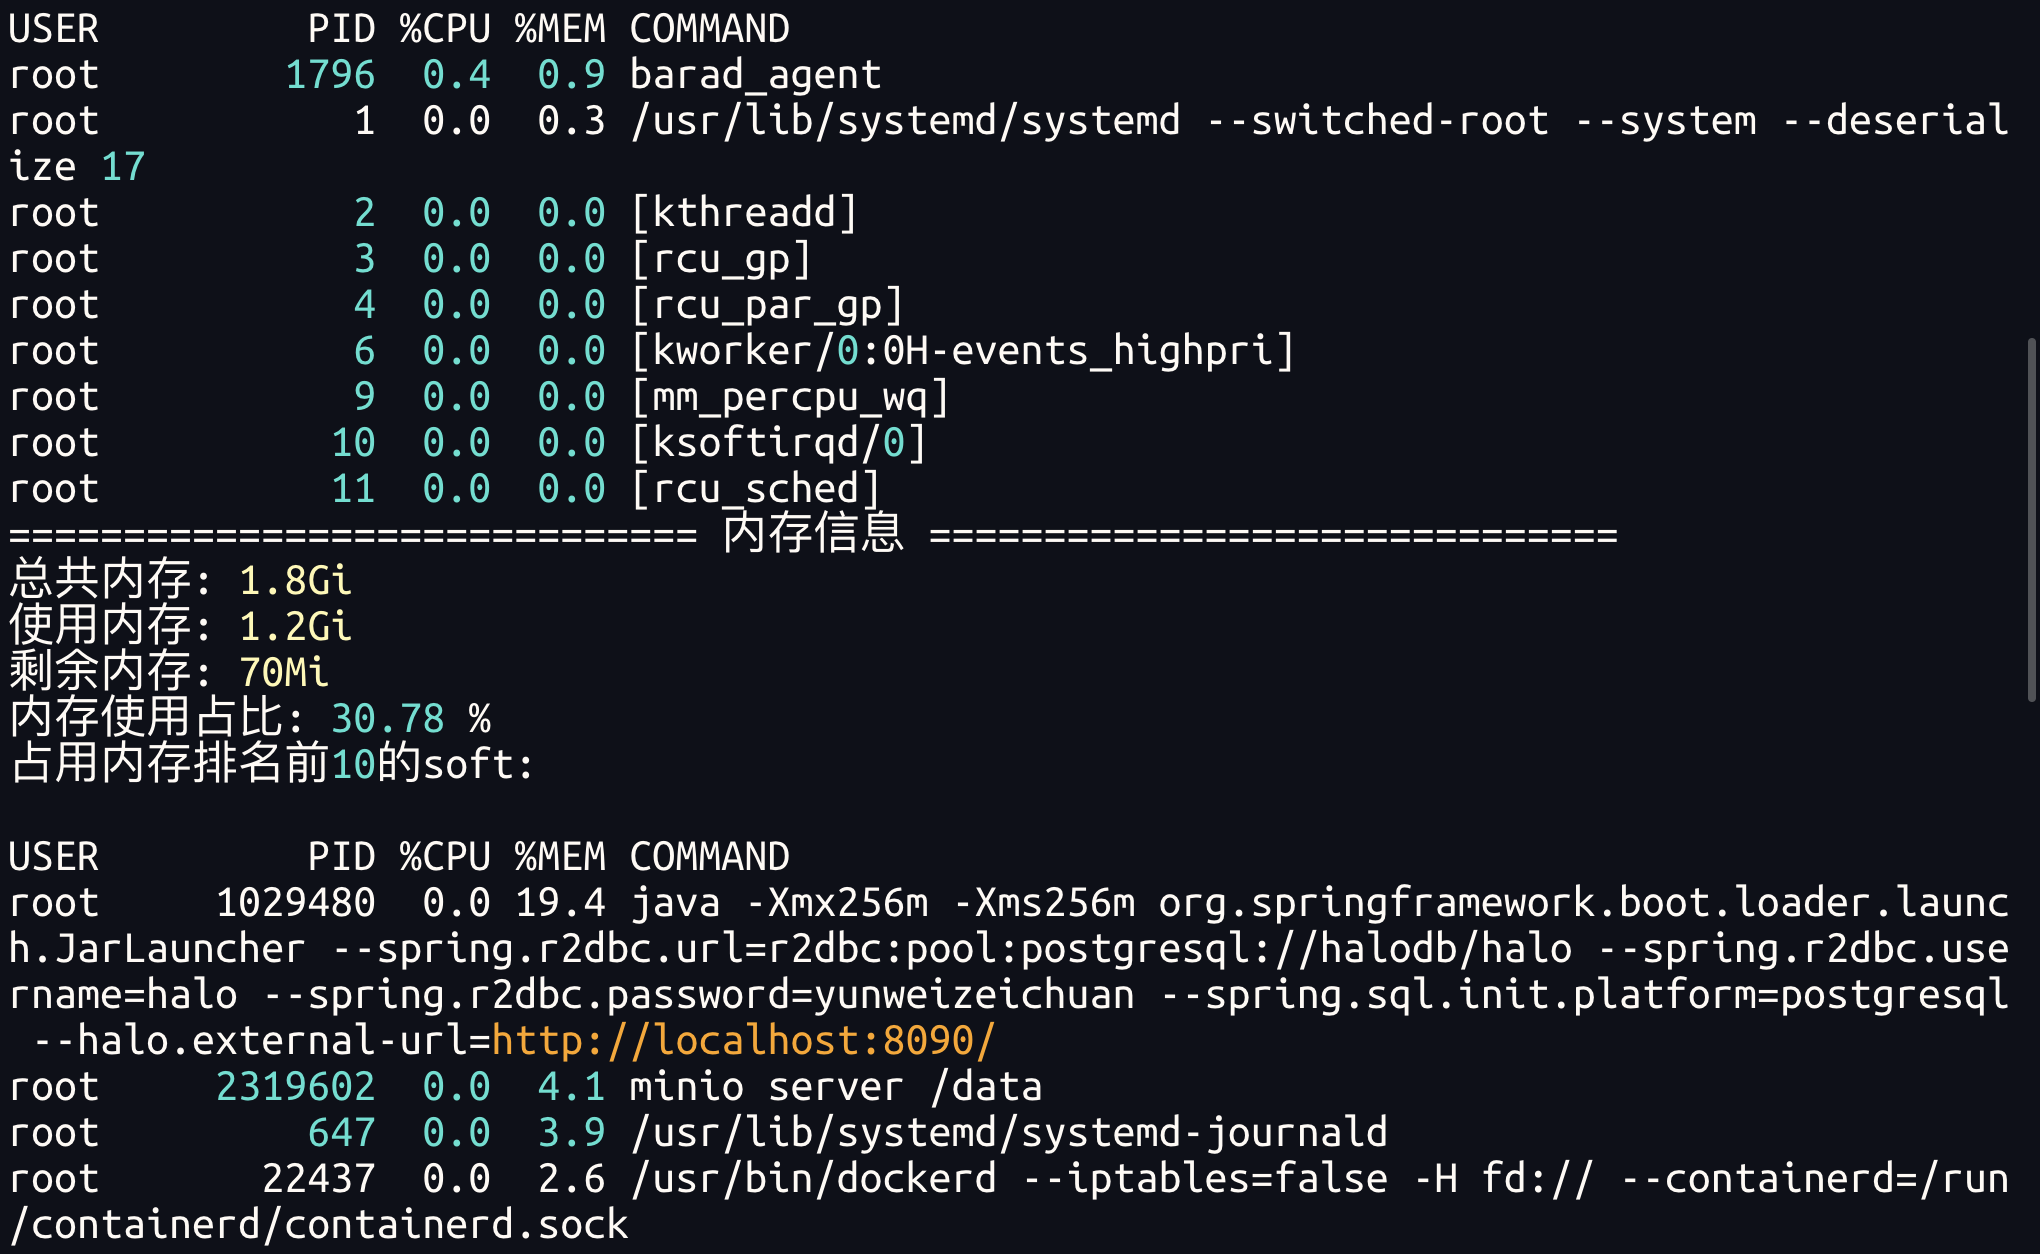Viewport: 2040px width, 1254px height.
Task: Open the http://localhost:8090/ link
Action: (x=743, y=1041)
